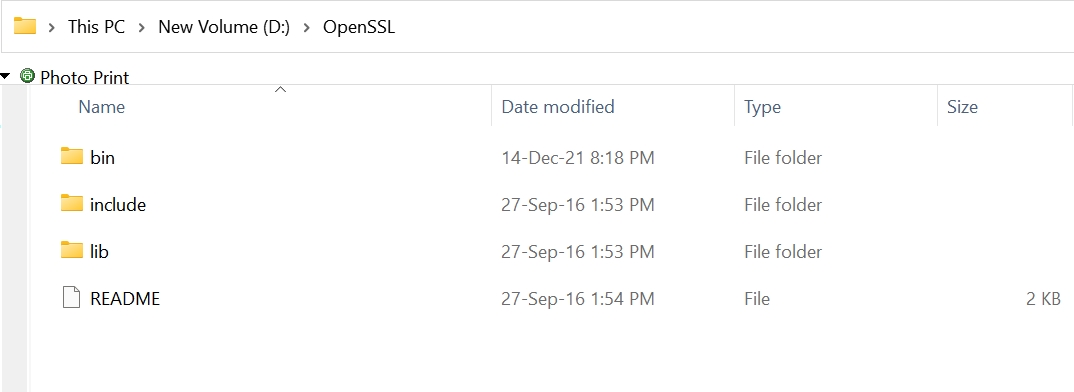
Task: Click the green Photo Print icon
Action: point(27,75)
